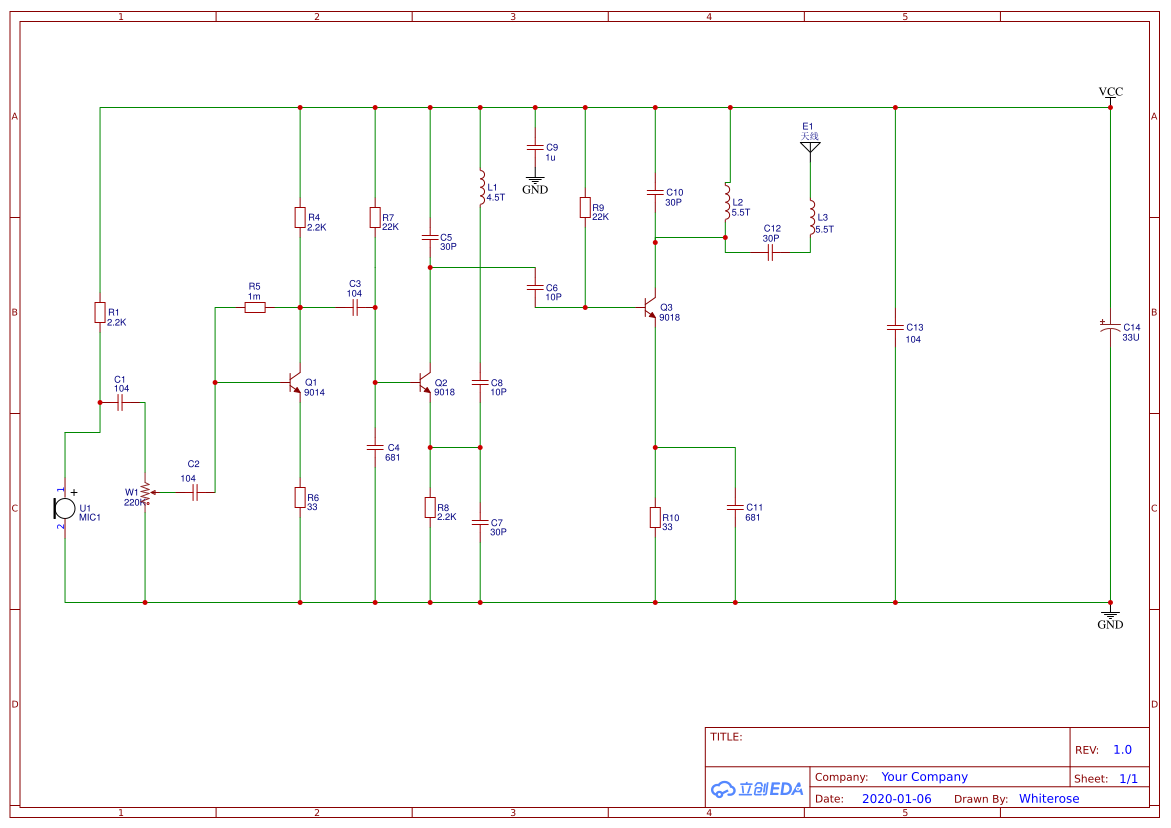The image size is (1171, 828).
Task: Select the Q1 9014 transistor symbol
Action: [x=295, y=383]
